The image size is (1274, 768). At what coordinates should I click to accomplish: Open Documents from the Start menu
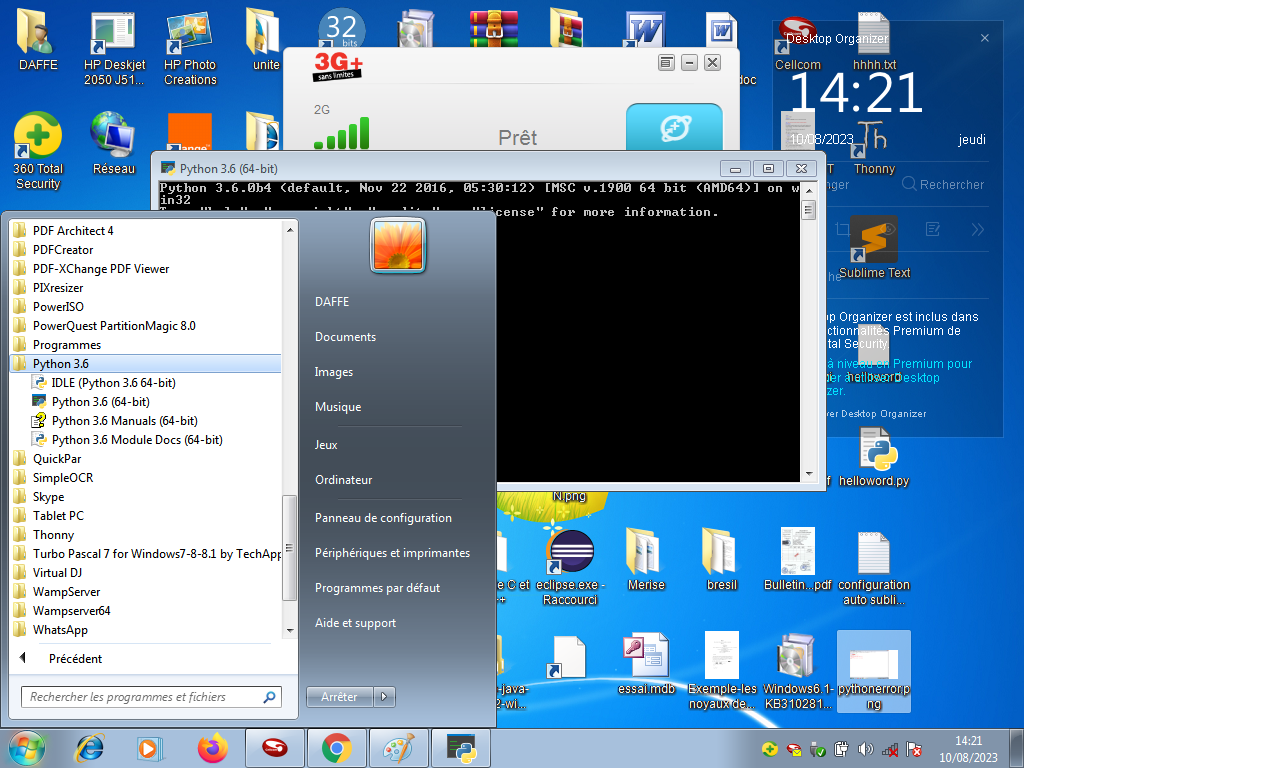pyautogui.click(x=345, y=337)
